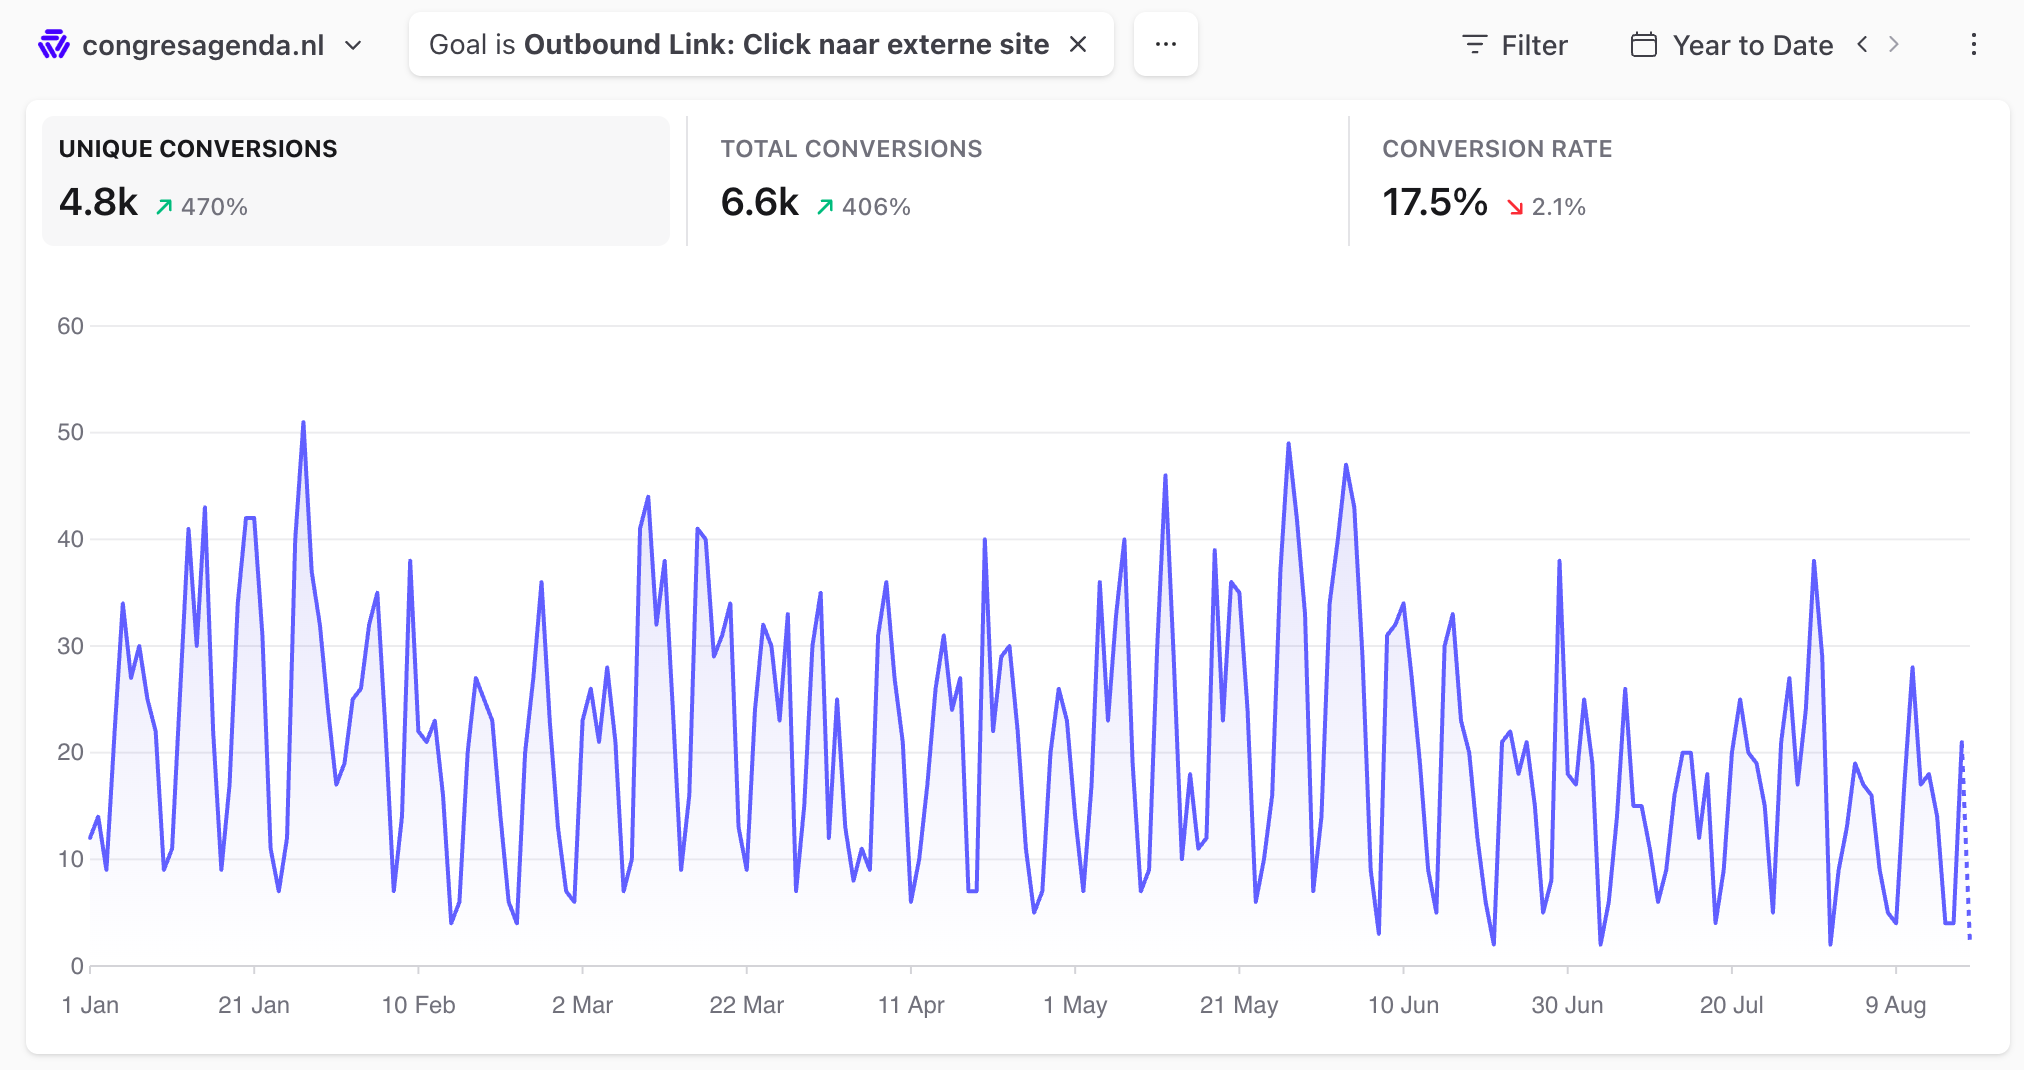Click the green 470% increase arrow
This screenshot has height=1070, width=2024.
pyautogui.click(x=164, y=207)
